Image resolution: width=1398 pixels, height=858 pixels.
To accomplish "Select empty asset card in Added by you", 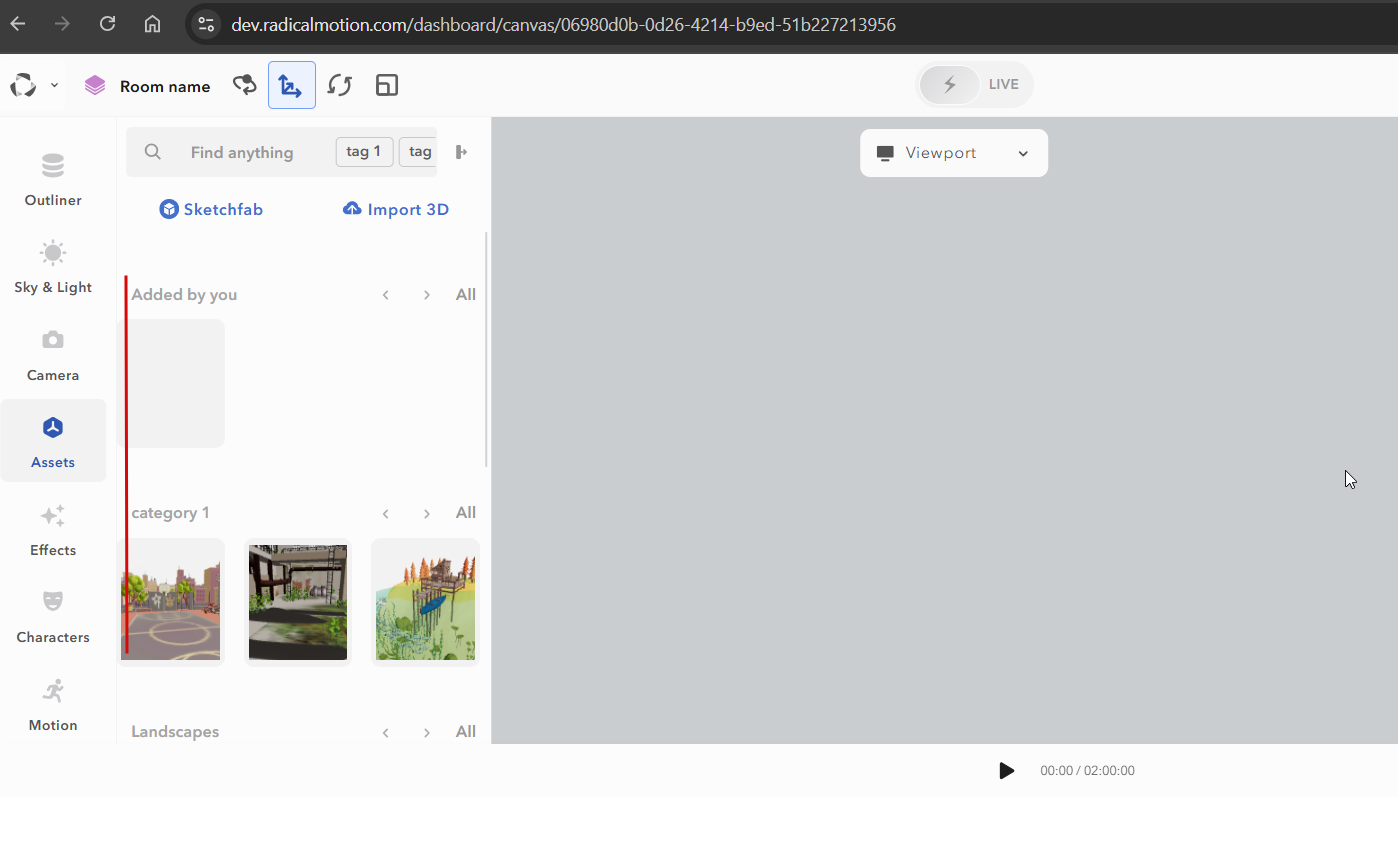I will tap(171, 383).
